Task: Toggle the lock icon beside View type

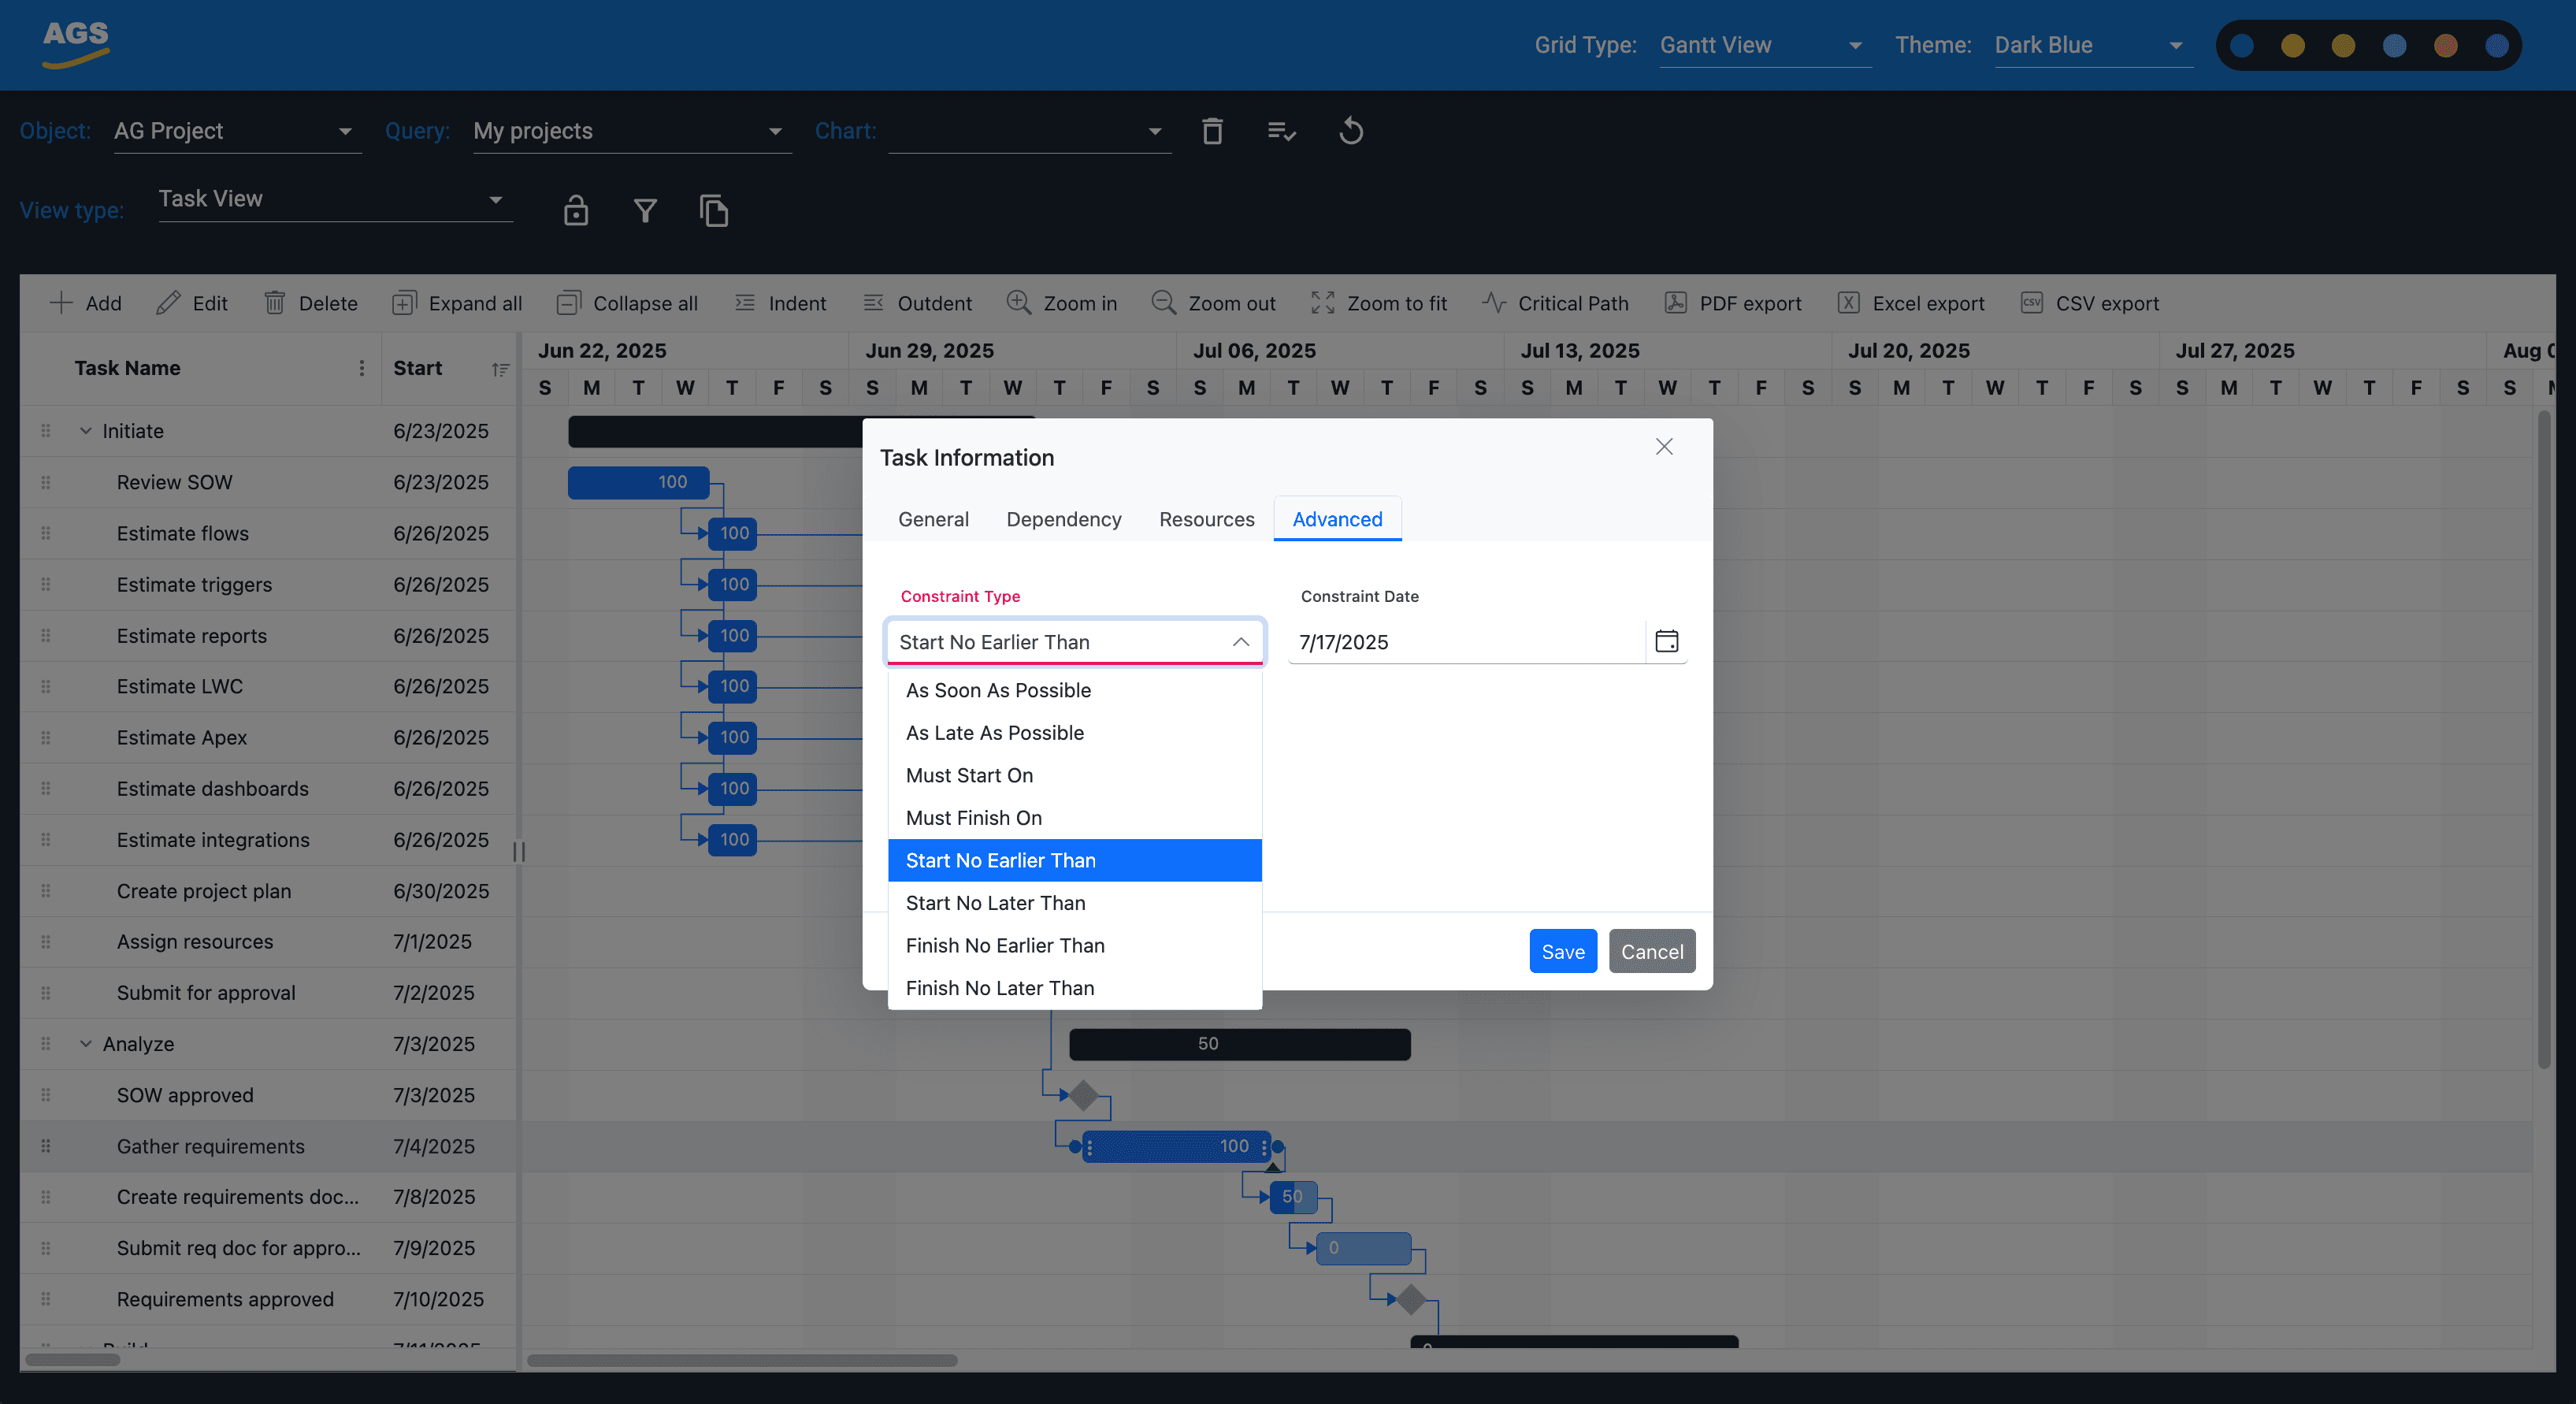Action: coord(576,210)
